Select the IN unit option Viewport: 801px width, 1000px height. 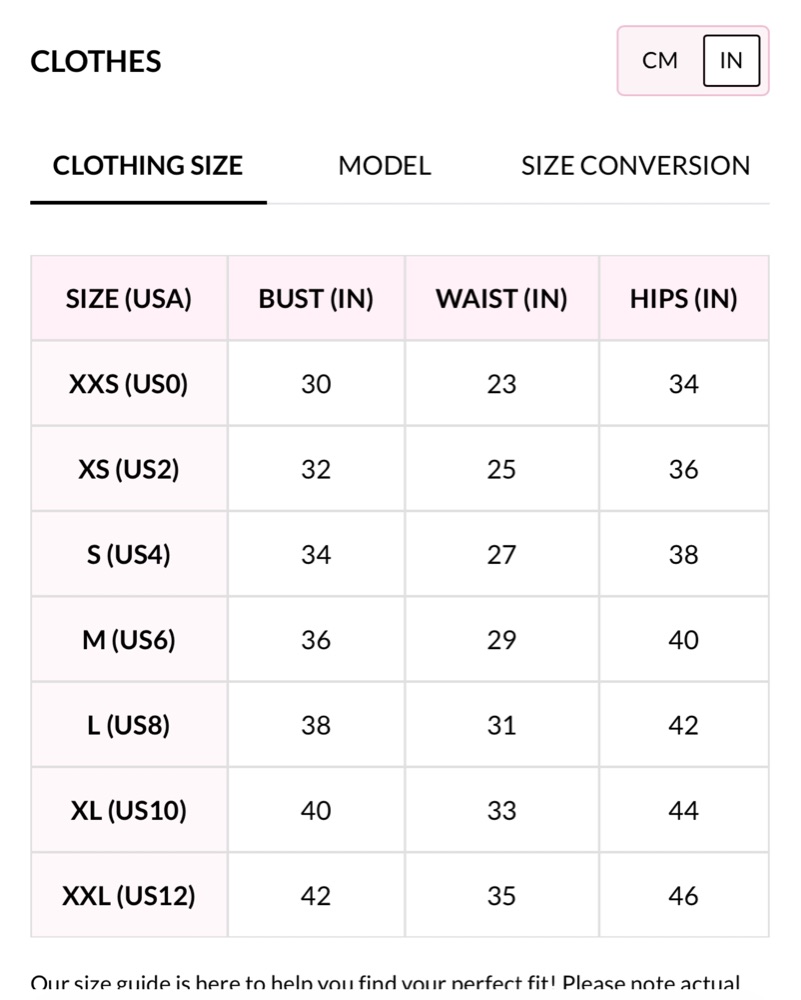(x=731, y=61)
